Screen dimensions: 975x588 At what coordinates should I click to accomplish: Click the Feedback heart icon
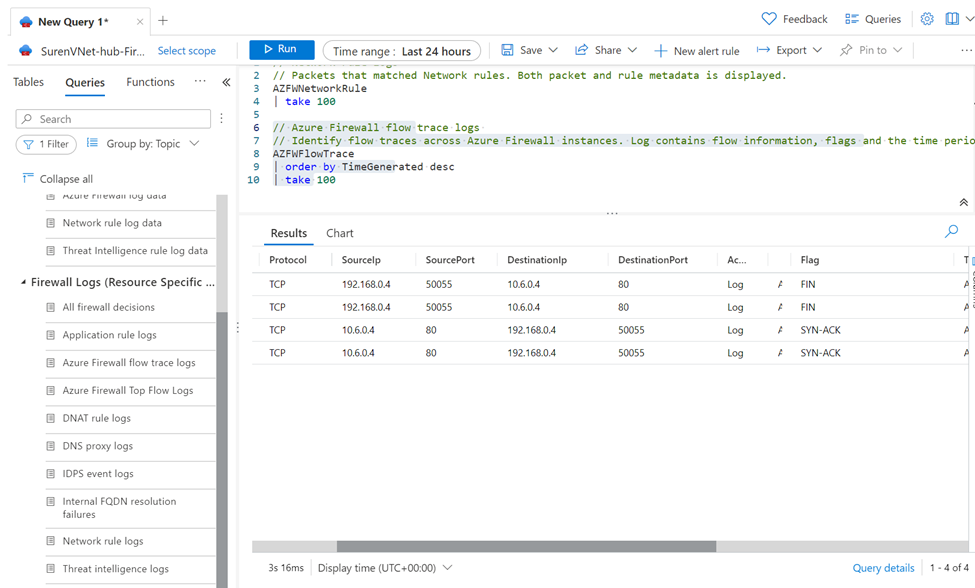click(x=768, y=19)
